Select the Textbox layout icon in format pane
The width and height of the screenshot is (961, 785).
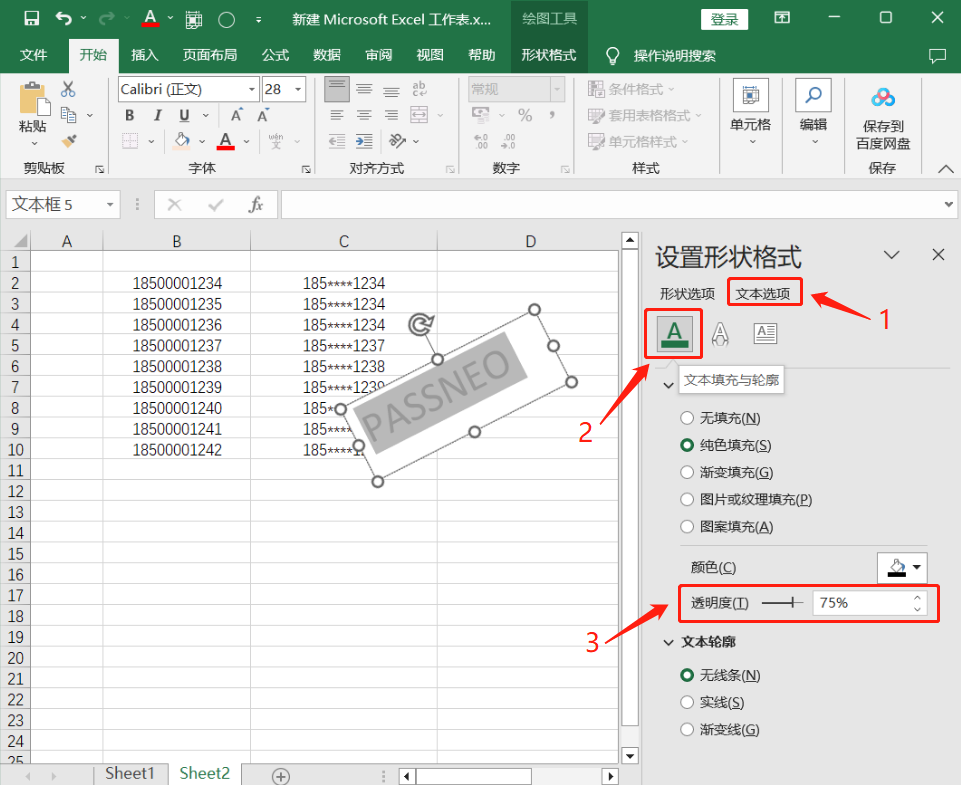pos(765,333)
